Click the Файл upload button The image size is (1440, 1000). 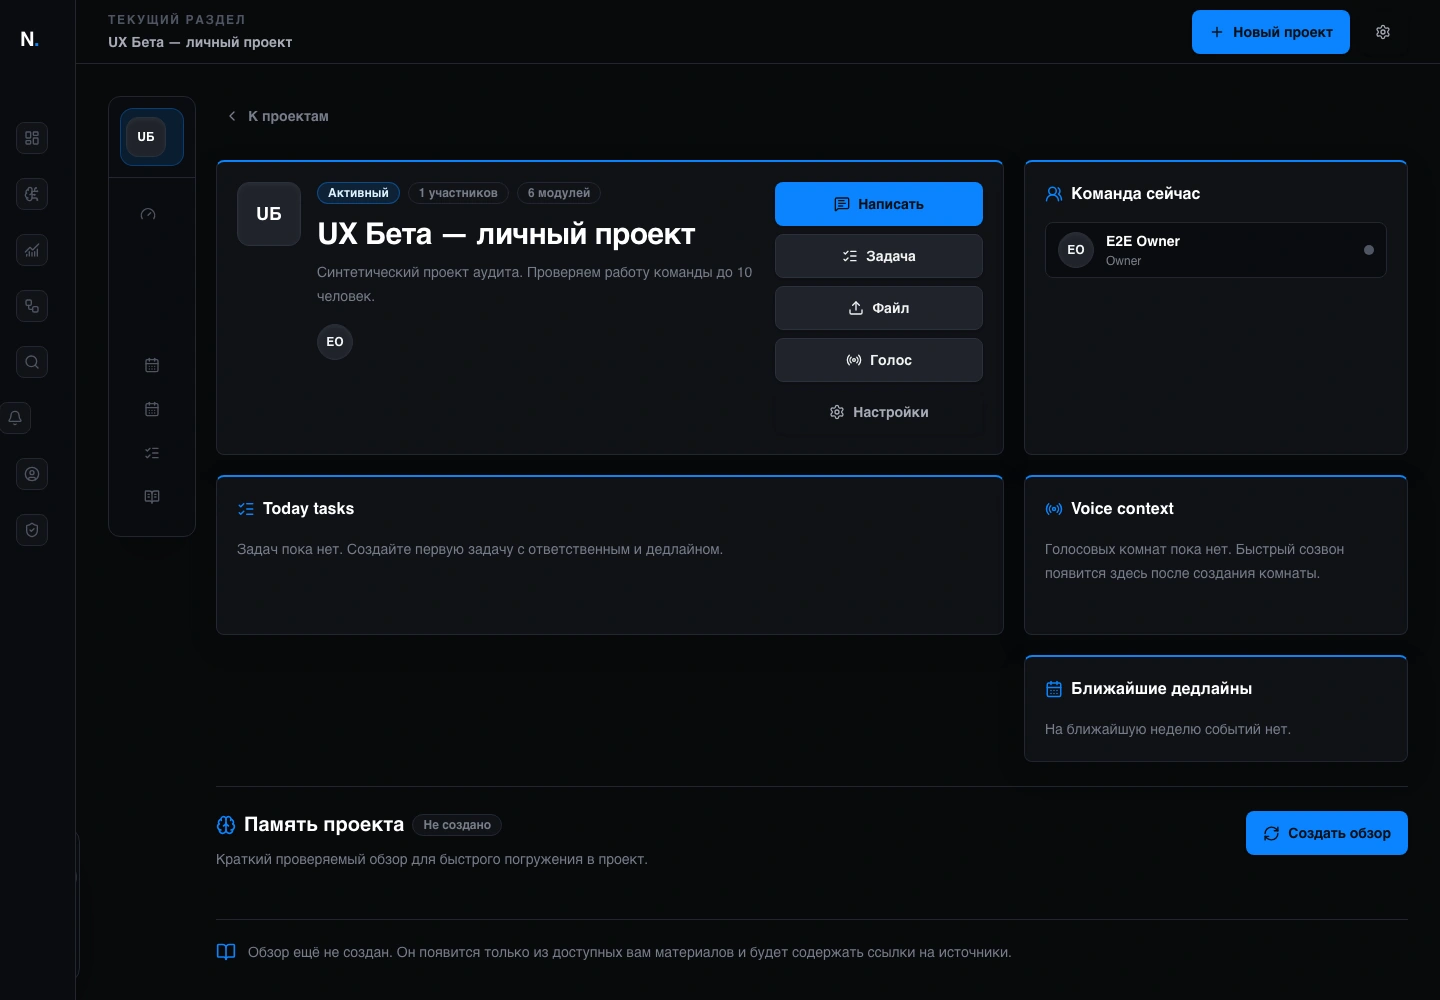(879, 308)
